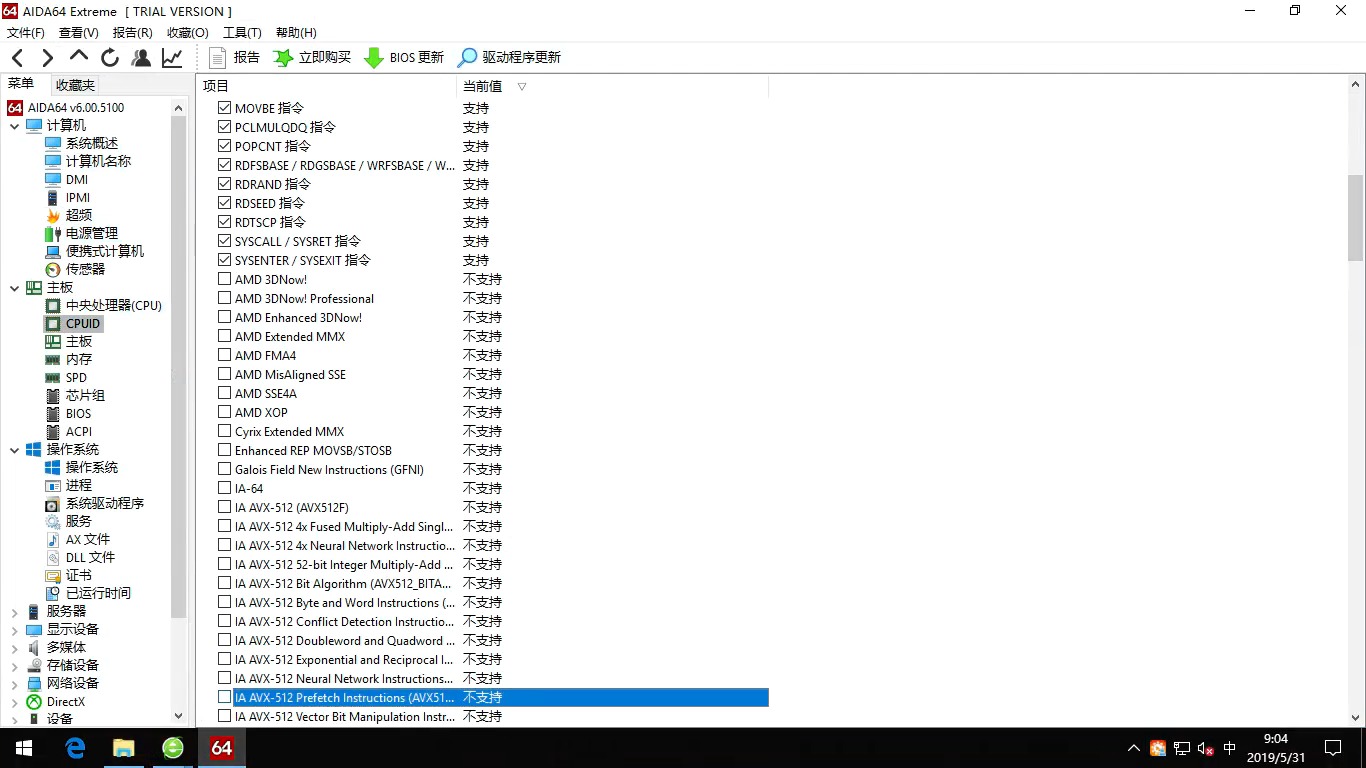Open the 工具(T) menu
This screenshot has height=768, width=1366.
tap(242, 33)
